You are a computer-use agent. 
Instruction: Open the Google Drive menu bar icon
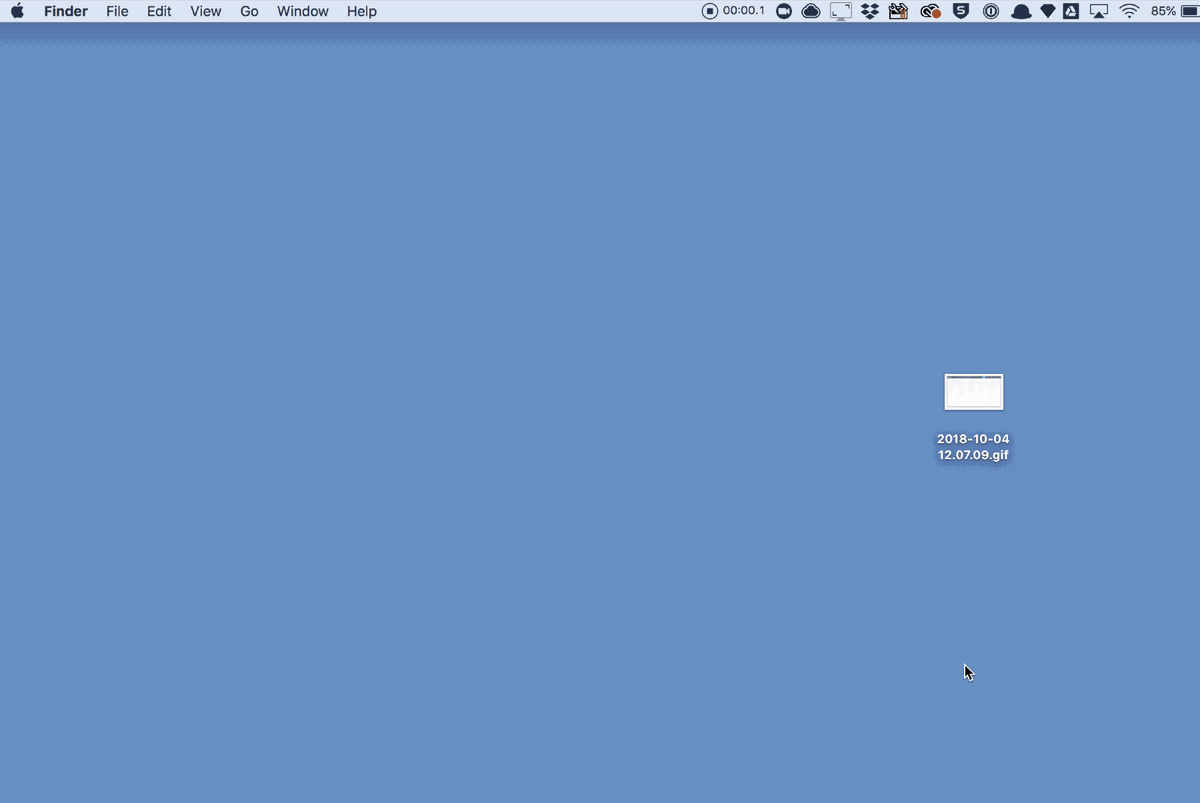tap(1071, 11)
